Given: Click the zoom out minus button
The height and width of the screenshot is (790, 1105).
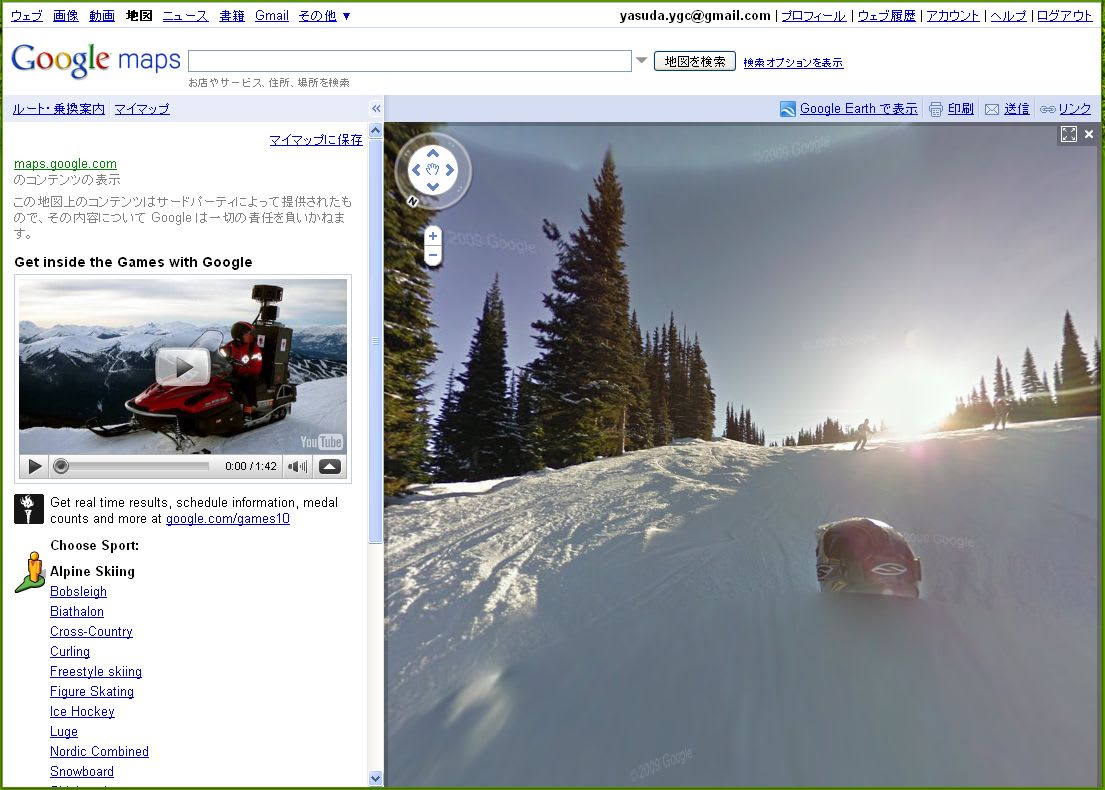Looking at the screenshot, I should (x=432, y=255).
